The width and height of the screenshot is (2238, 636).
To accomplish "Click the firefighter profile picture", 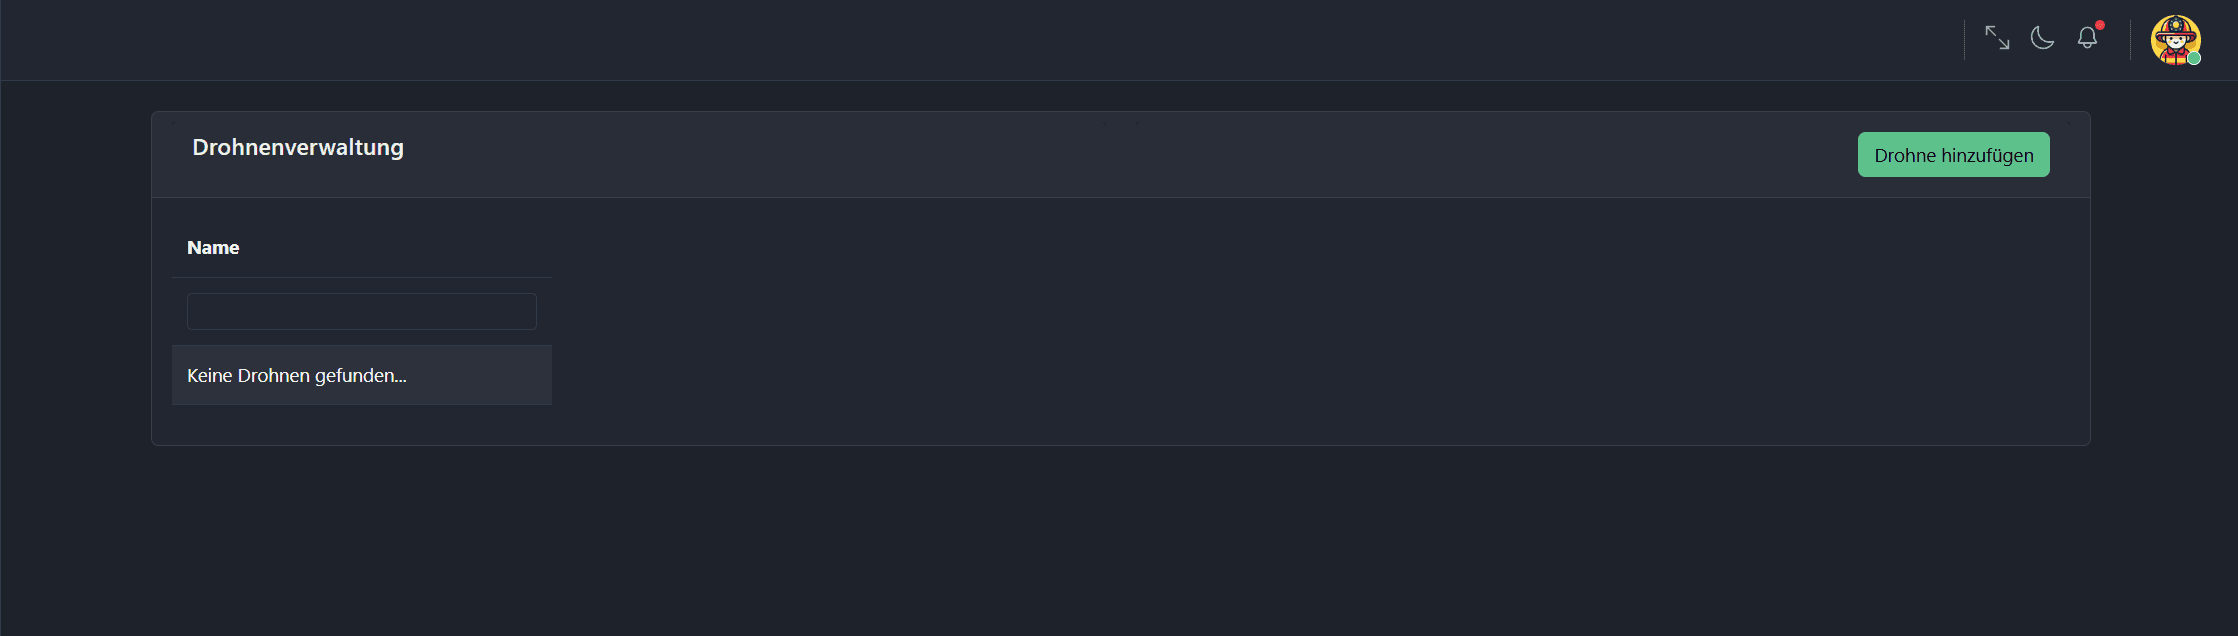I will click(2175, 40).
